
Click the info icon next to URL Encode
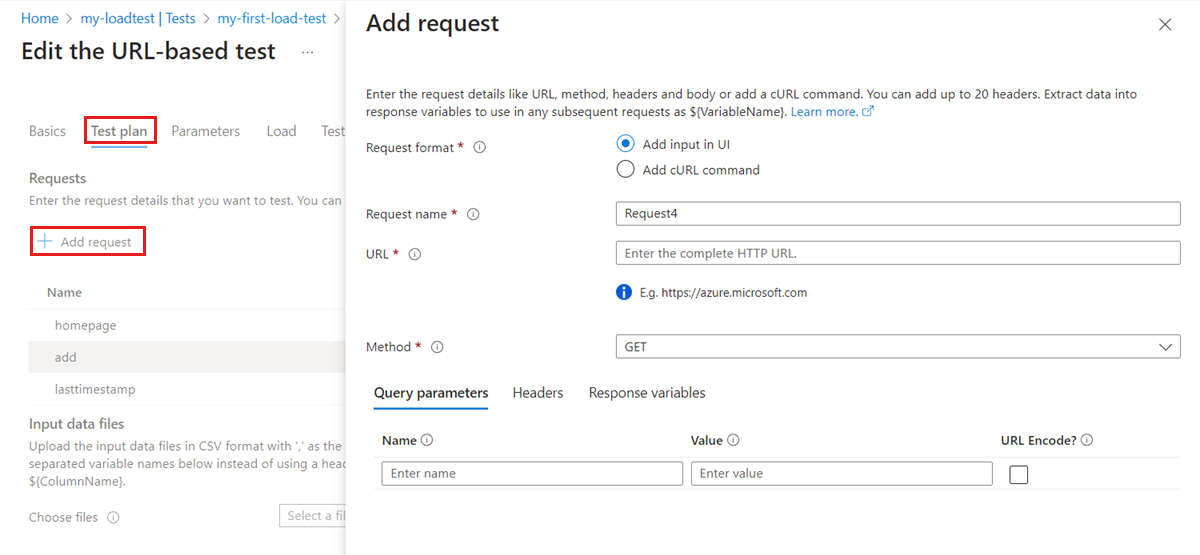[x=1087, y=440]
